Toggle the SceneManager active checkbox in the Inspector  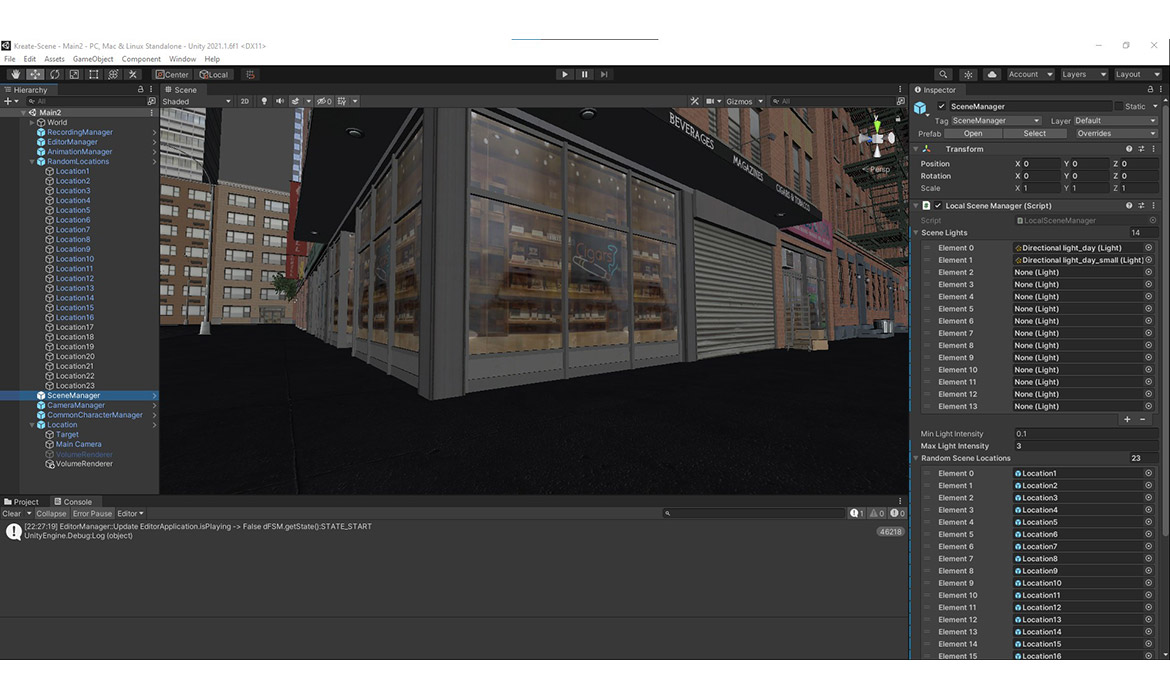point(941,106)
